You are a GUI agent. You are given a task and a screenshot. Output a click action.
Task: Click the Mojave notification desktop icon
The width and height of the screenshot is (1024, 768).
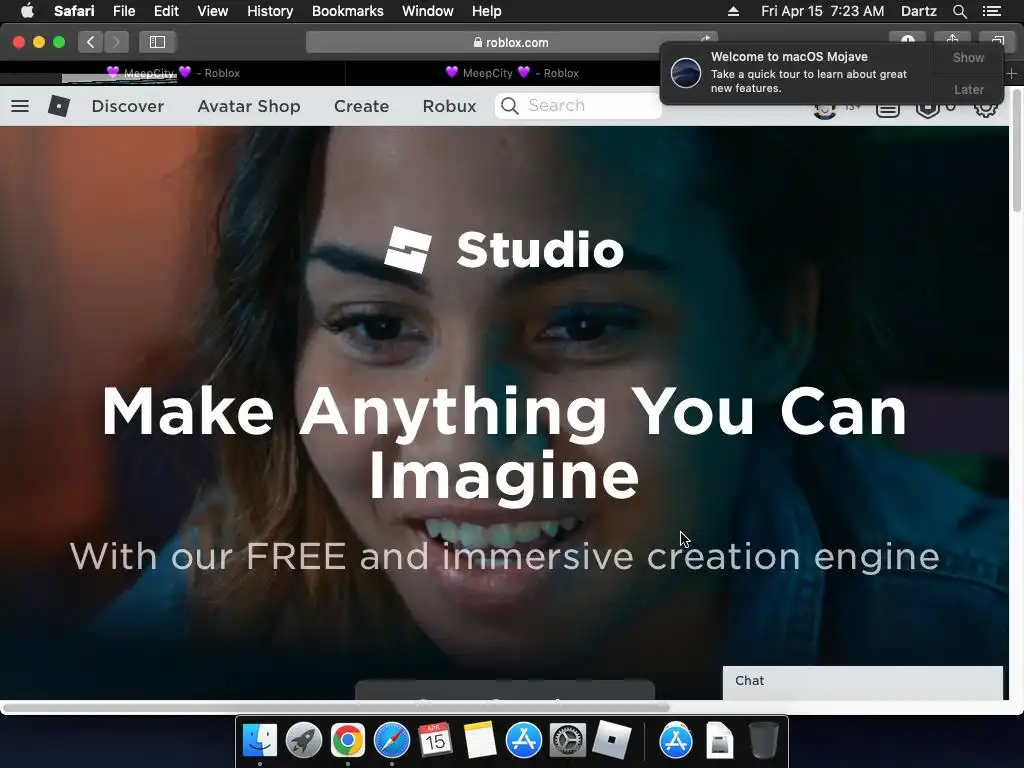coord(686,72)
